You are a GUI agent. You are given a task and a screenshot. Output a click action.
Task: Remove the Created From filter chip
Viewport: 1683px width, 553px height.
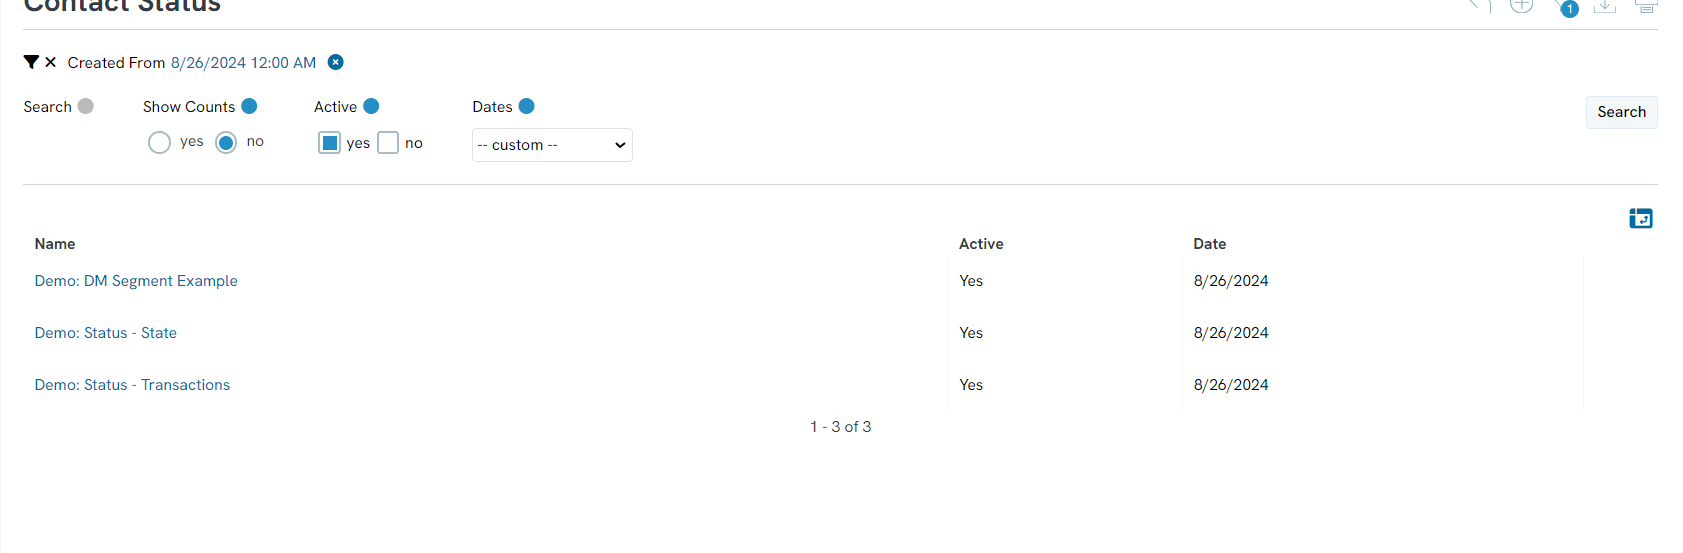pyautogui.click(x=336, y=62)
